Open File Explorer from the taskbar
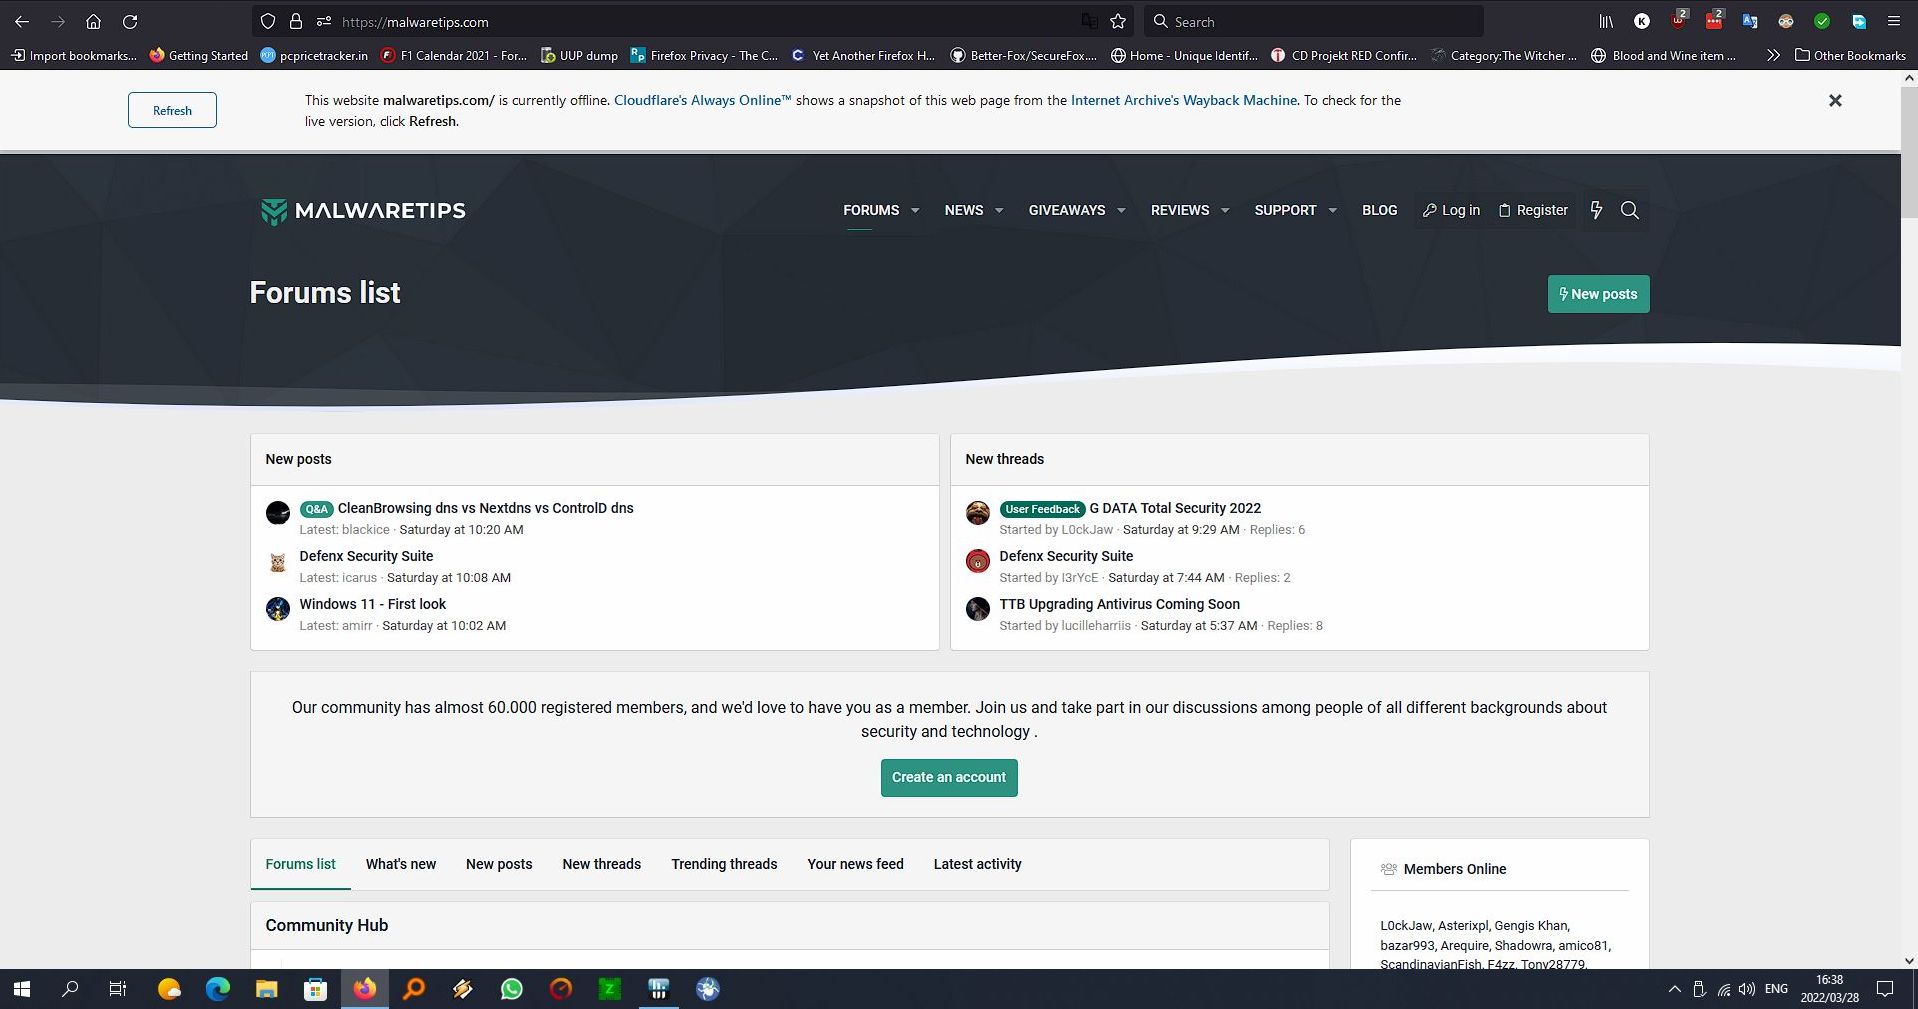Image resolution: width=1918 pixels, height=1009 pixels. [x=266, y=989]
